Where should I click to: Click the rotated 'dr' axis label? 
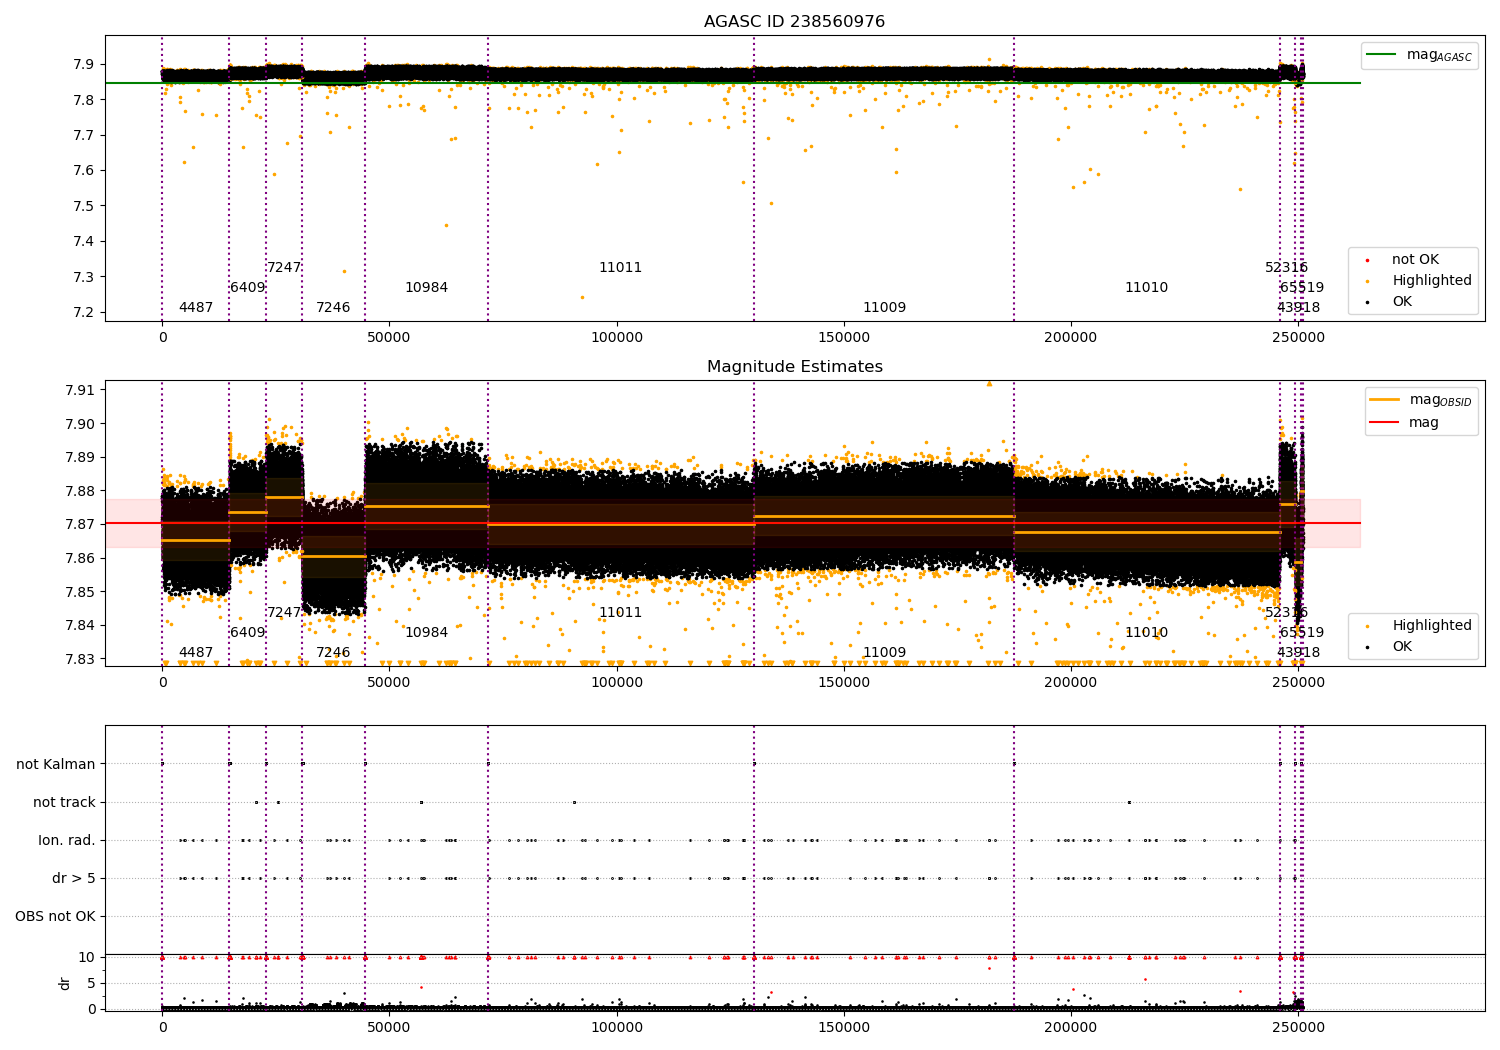point(65,983)
